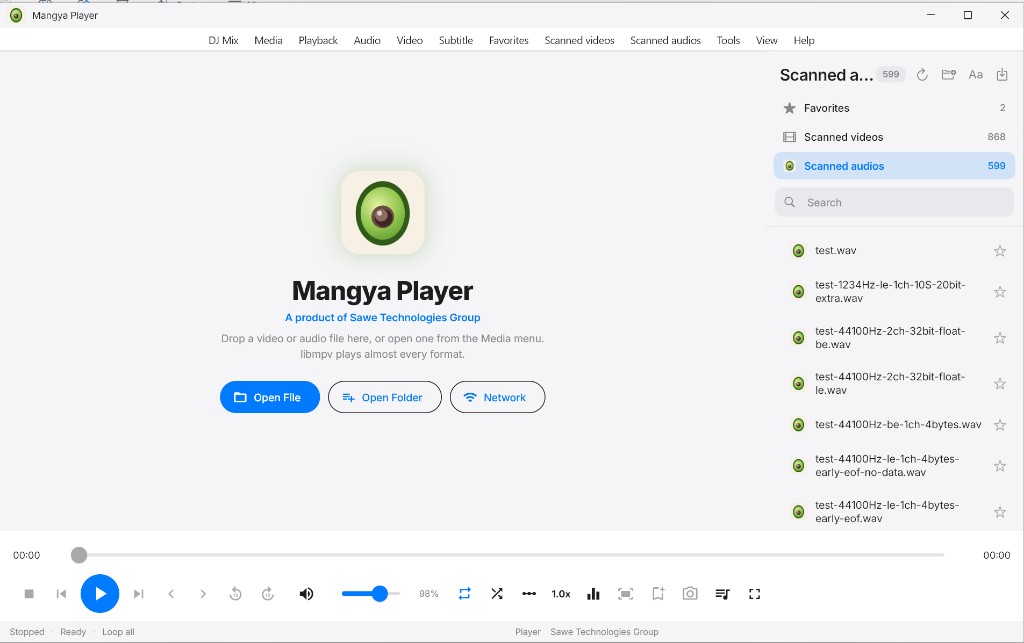The height and width of the screenshot is (643, 1024).
Task: Toggle the playlist panel icon
Action: pyautogui.click(x=722, y=593)
